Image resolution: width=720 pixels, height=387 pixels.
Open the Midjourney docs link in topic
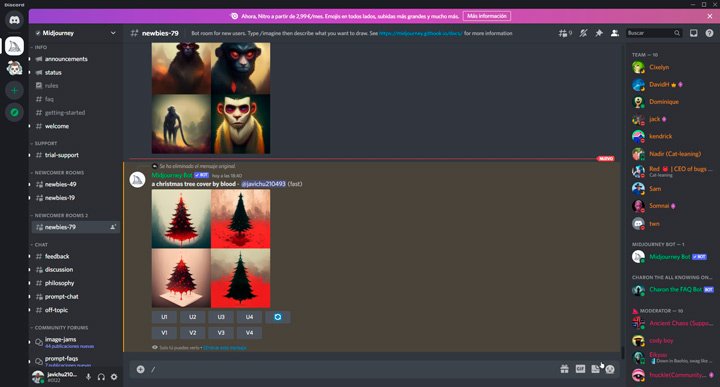point(421,33)
